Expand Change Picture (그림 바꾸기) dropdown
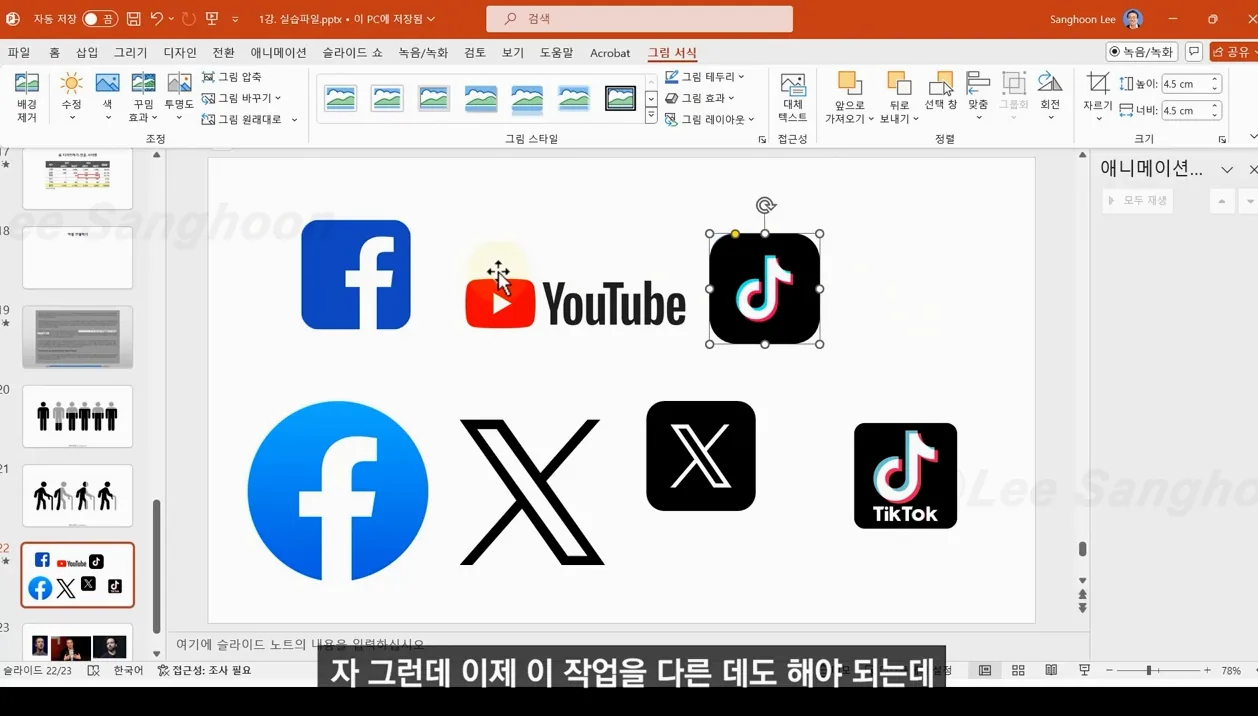Screen dimensions: 1258x716 pos(278,98)
